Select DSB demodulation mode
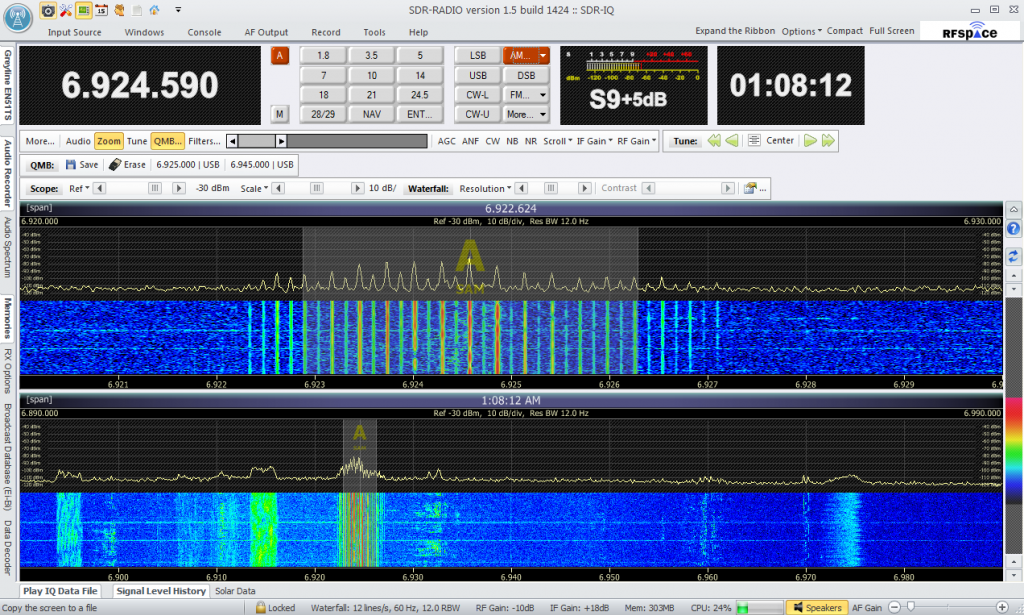 [x=526, y=75]
